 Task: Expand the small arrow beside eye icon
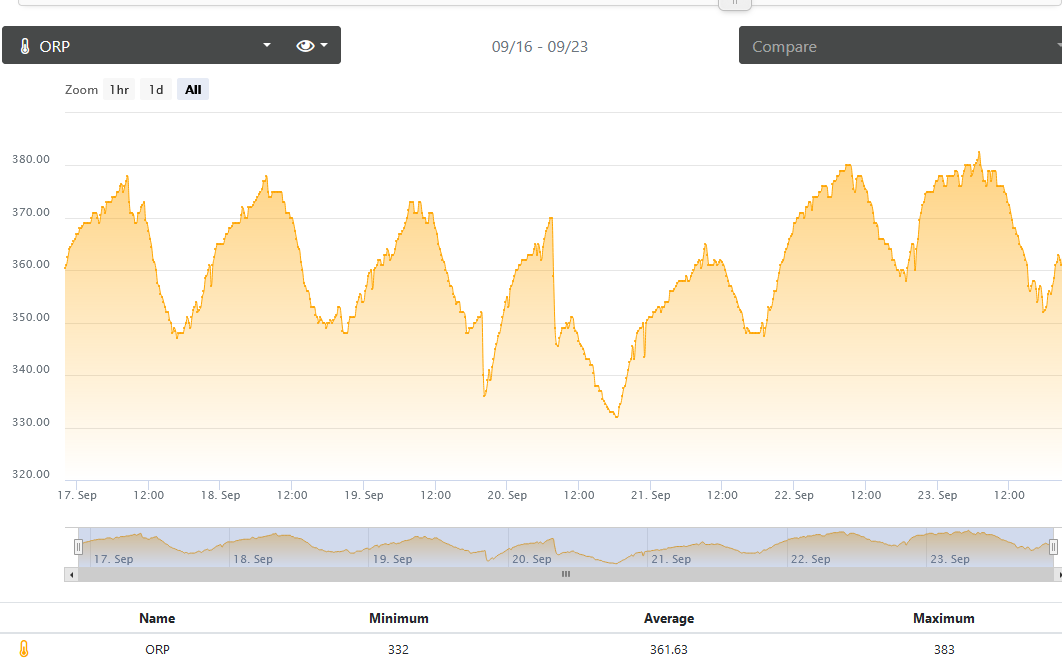(324, 45)
